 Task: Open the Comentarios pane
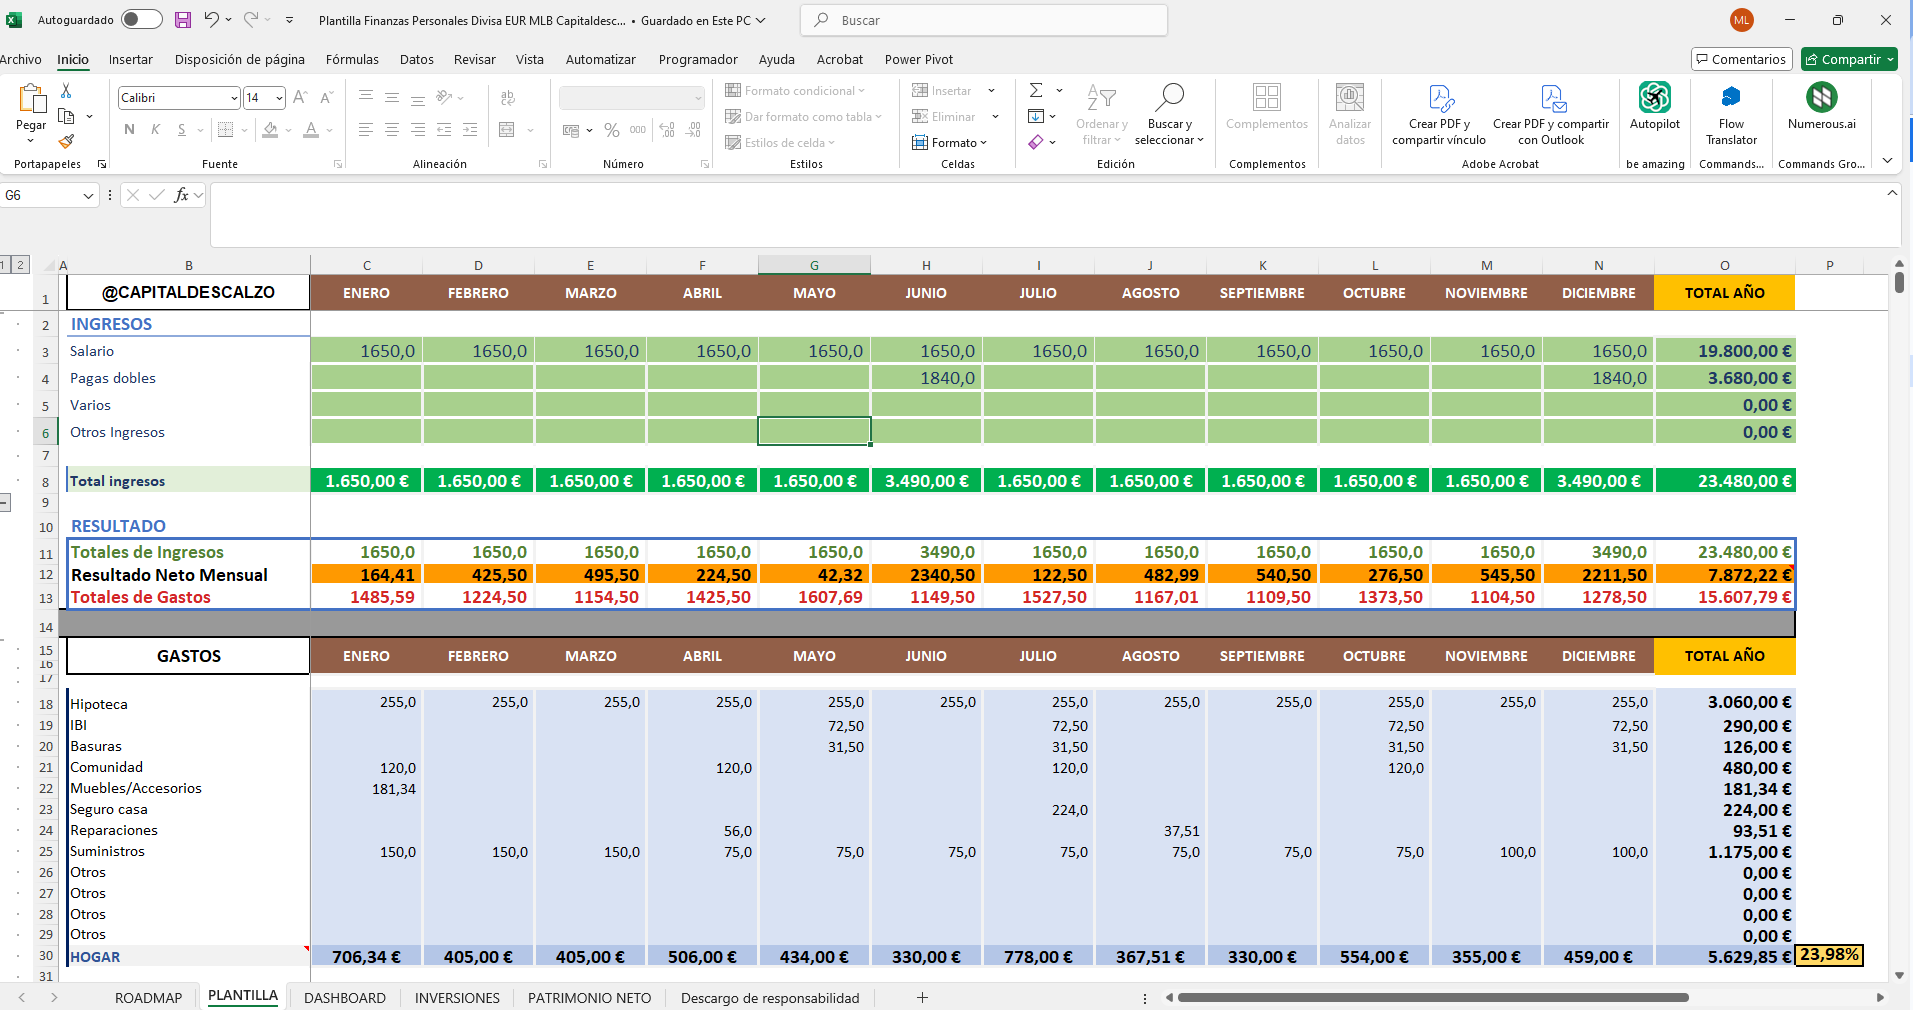point(1740,60)
